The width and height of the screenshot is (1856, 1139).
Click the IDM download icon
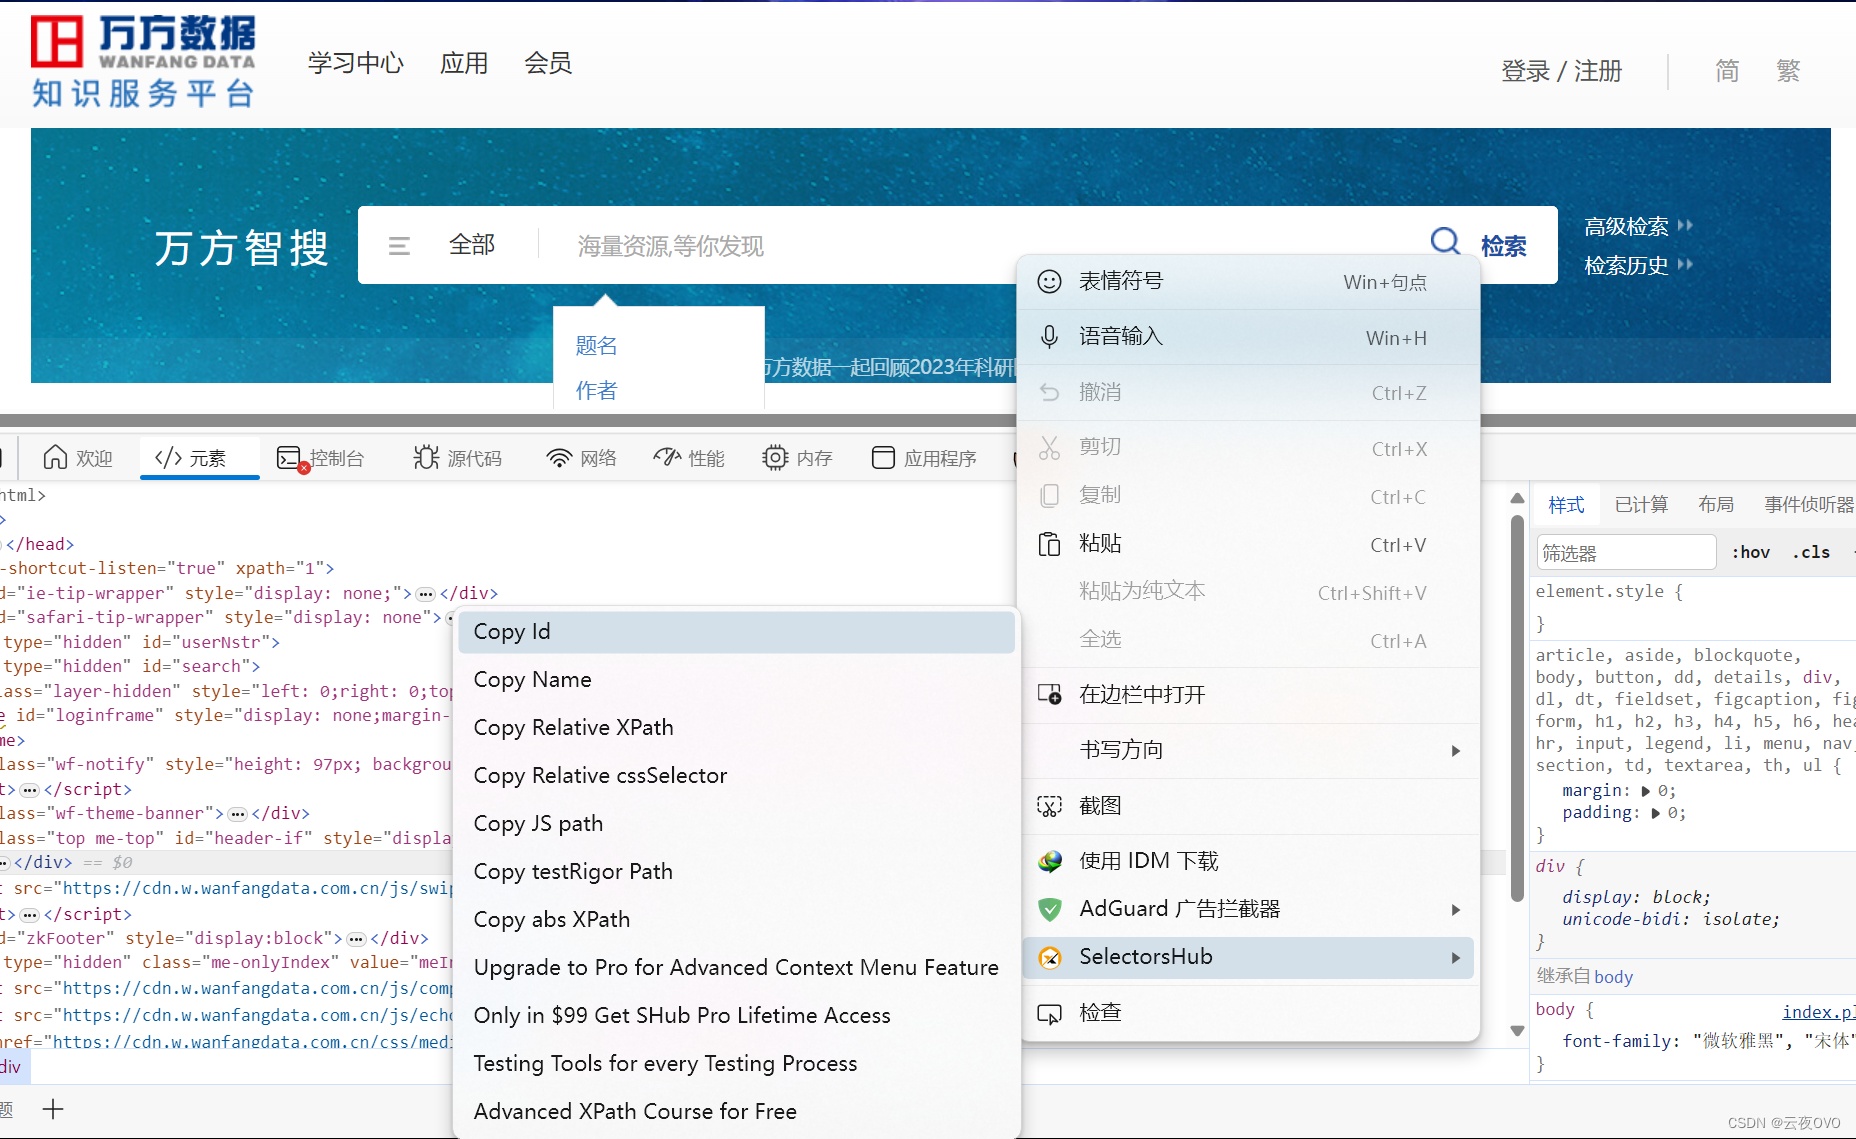(1049, 861)
